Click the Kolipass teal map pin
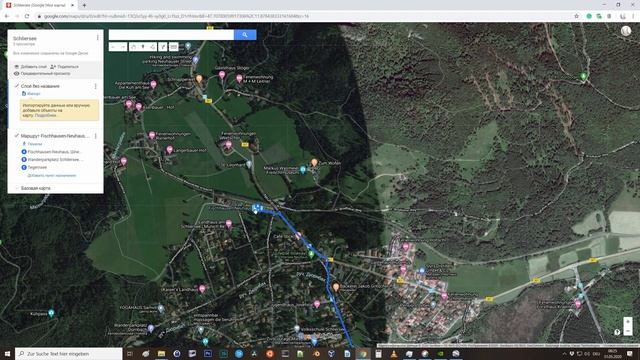 [51, 313]
